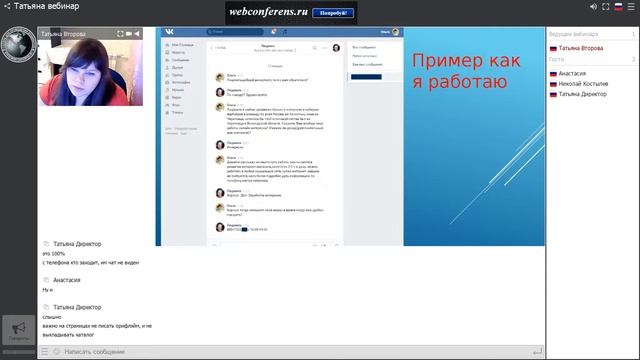The image size is (640, 360).
Task: Click the Гости section header
Action: (x=556, y=60)
